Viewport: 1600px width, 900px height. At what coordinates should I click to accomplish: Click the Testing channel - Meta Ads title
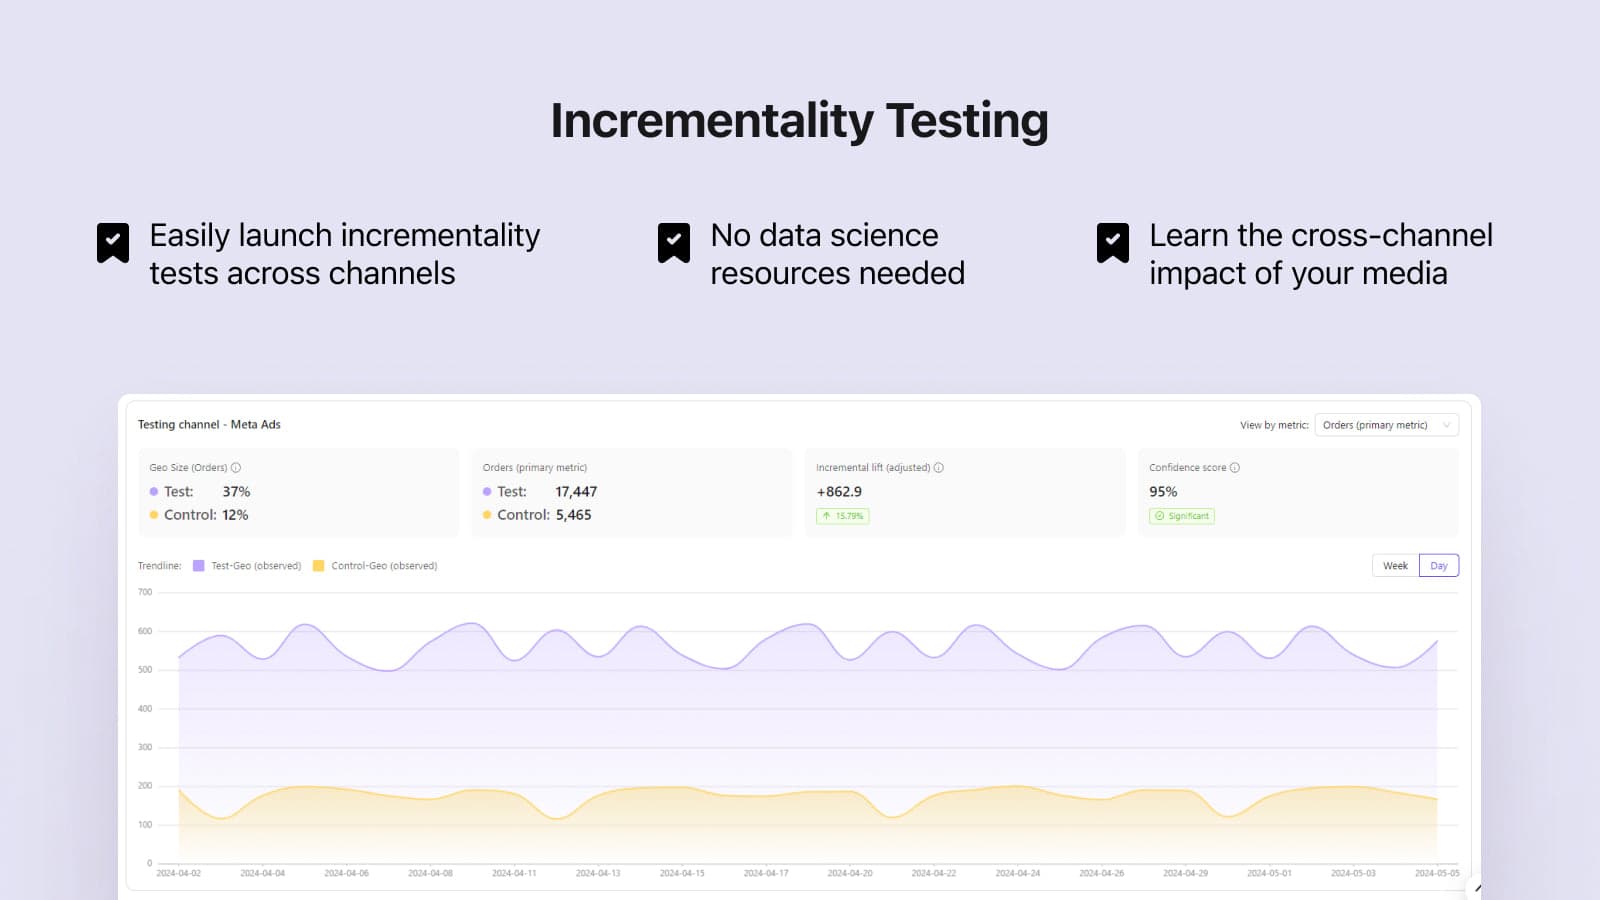(x=209, y=425)
